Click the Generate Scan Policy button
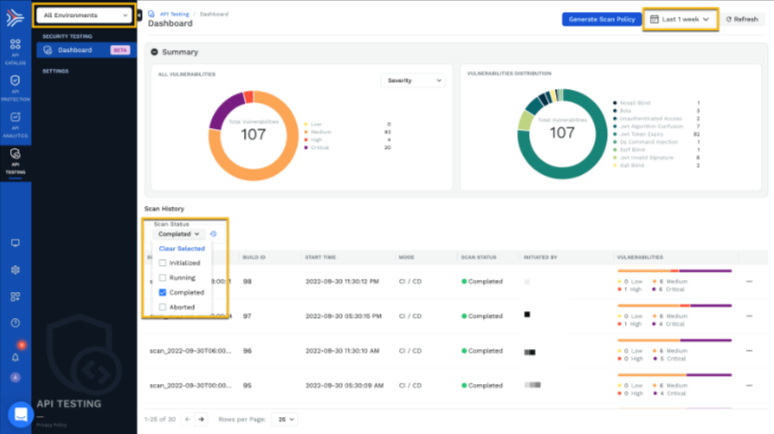The image size is (774, 434). click(x=598, y=19)
